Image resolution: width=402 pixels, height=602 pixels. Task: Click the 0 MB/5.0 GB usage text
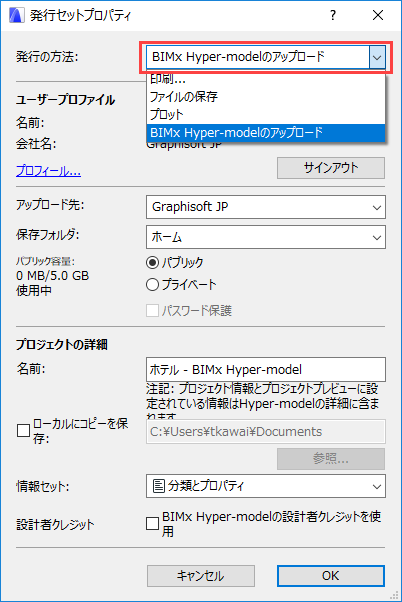(x=53, y=276)
